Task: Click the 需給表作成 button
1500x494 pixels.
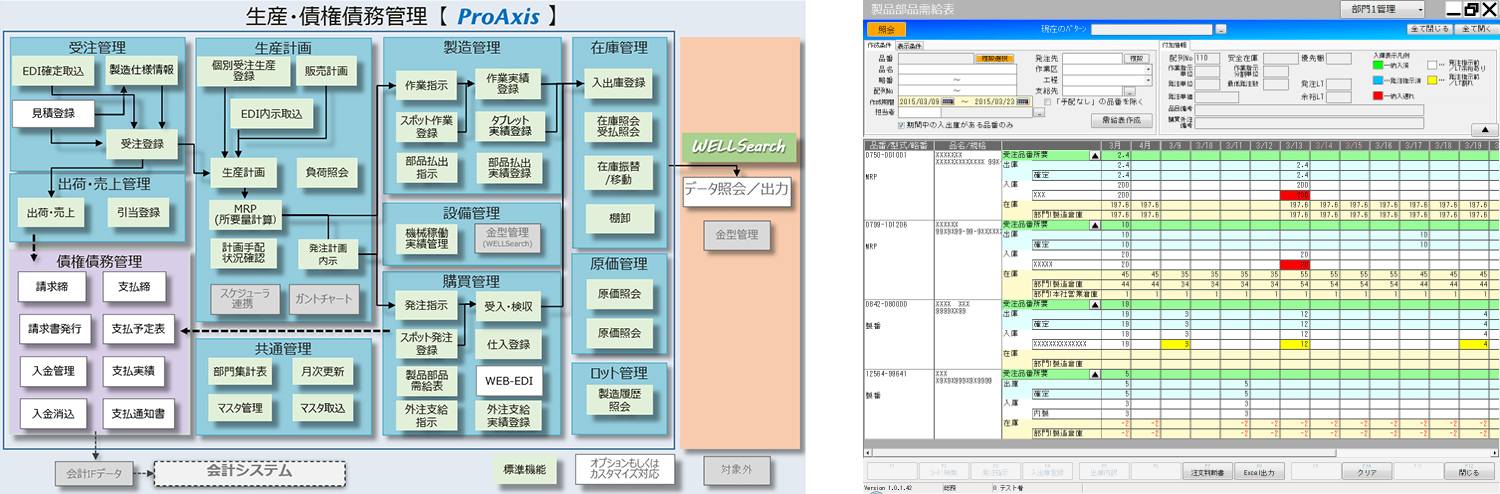Action: pyautogui.click(x=1121, y=121)
